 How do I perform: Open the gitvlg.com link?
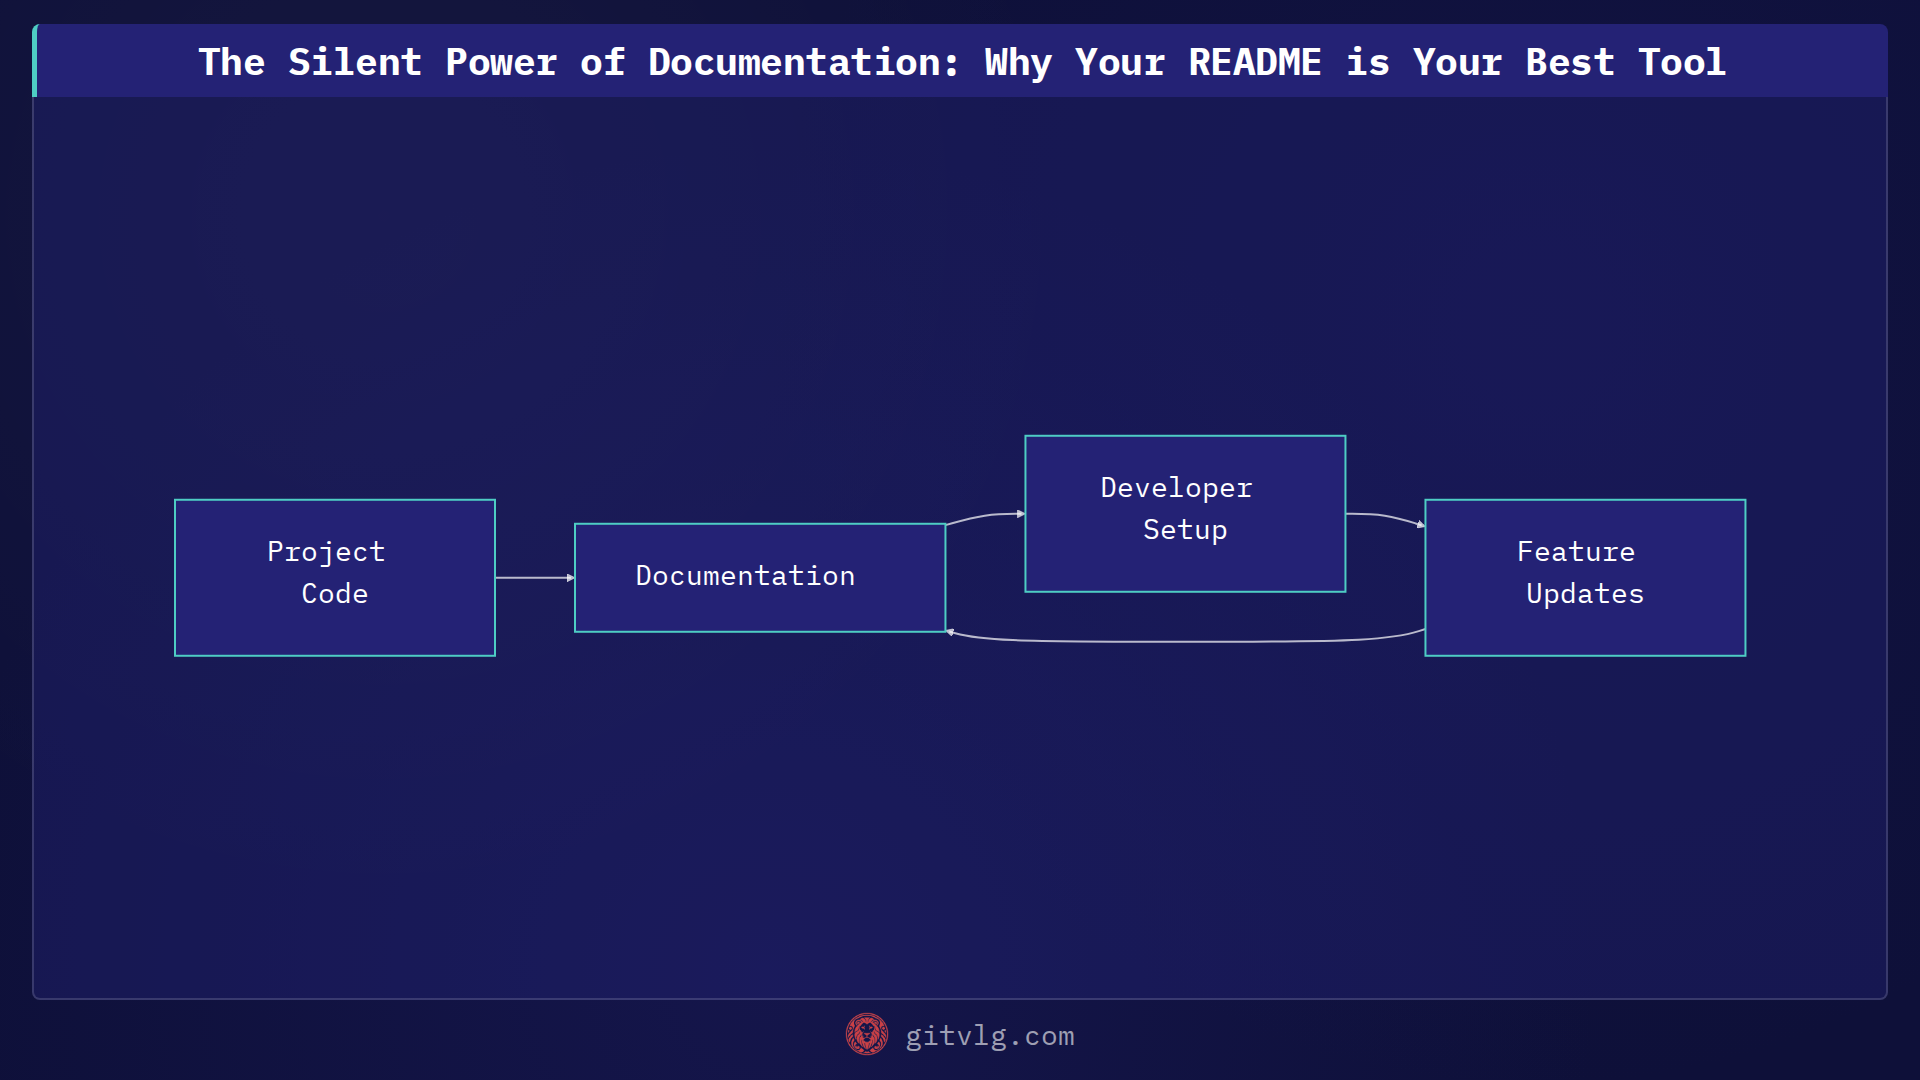click(x=990, y=1036)
